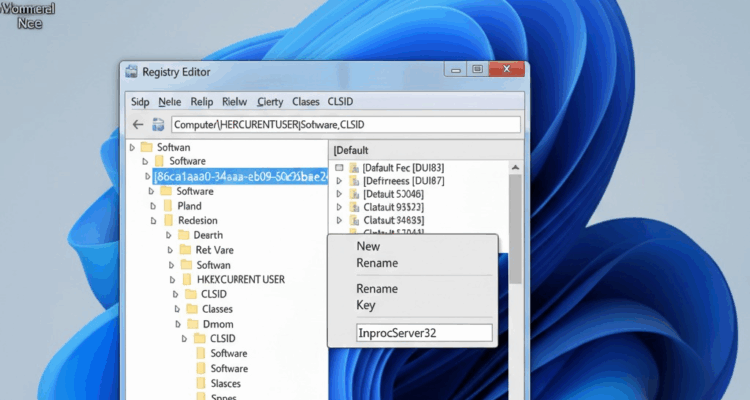Viewport: 750px width, 400px height.
Task: Click the value icon of Default Fec [DUI83]
Action: pos(354,168)
